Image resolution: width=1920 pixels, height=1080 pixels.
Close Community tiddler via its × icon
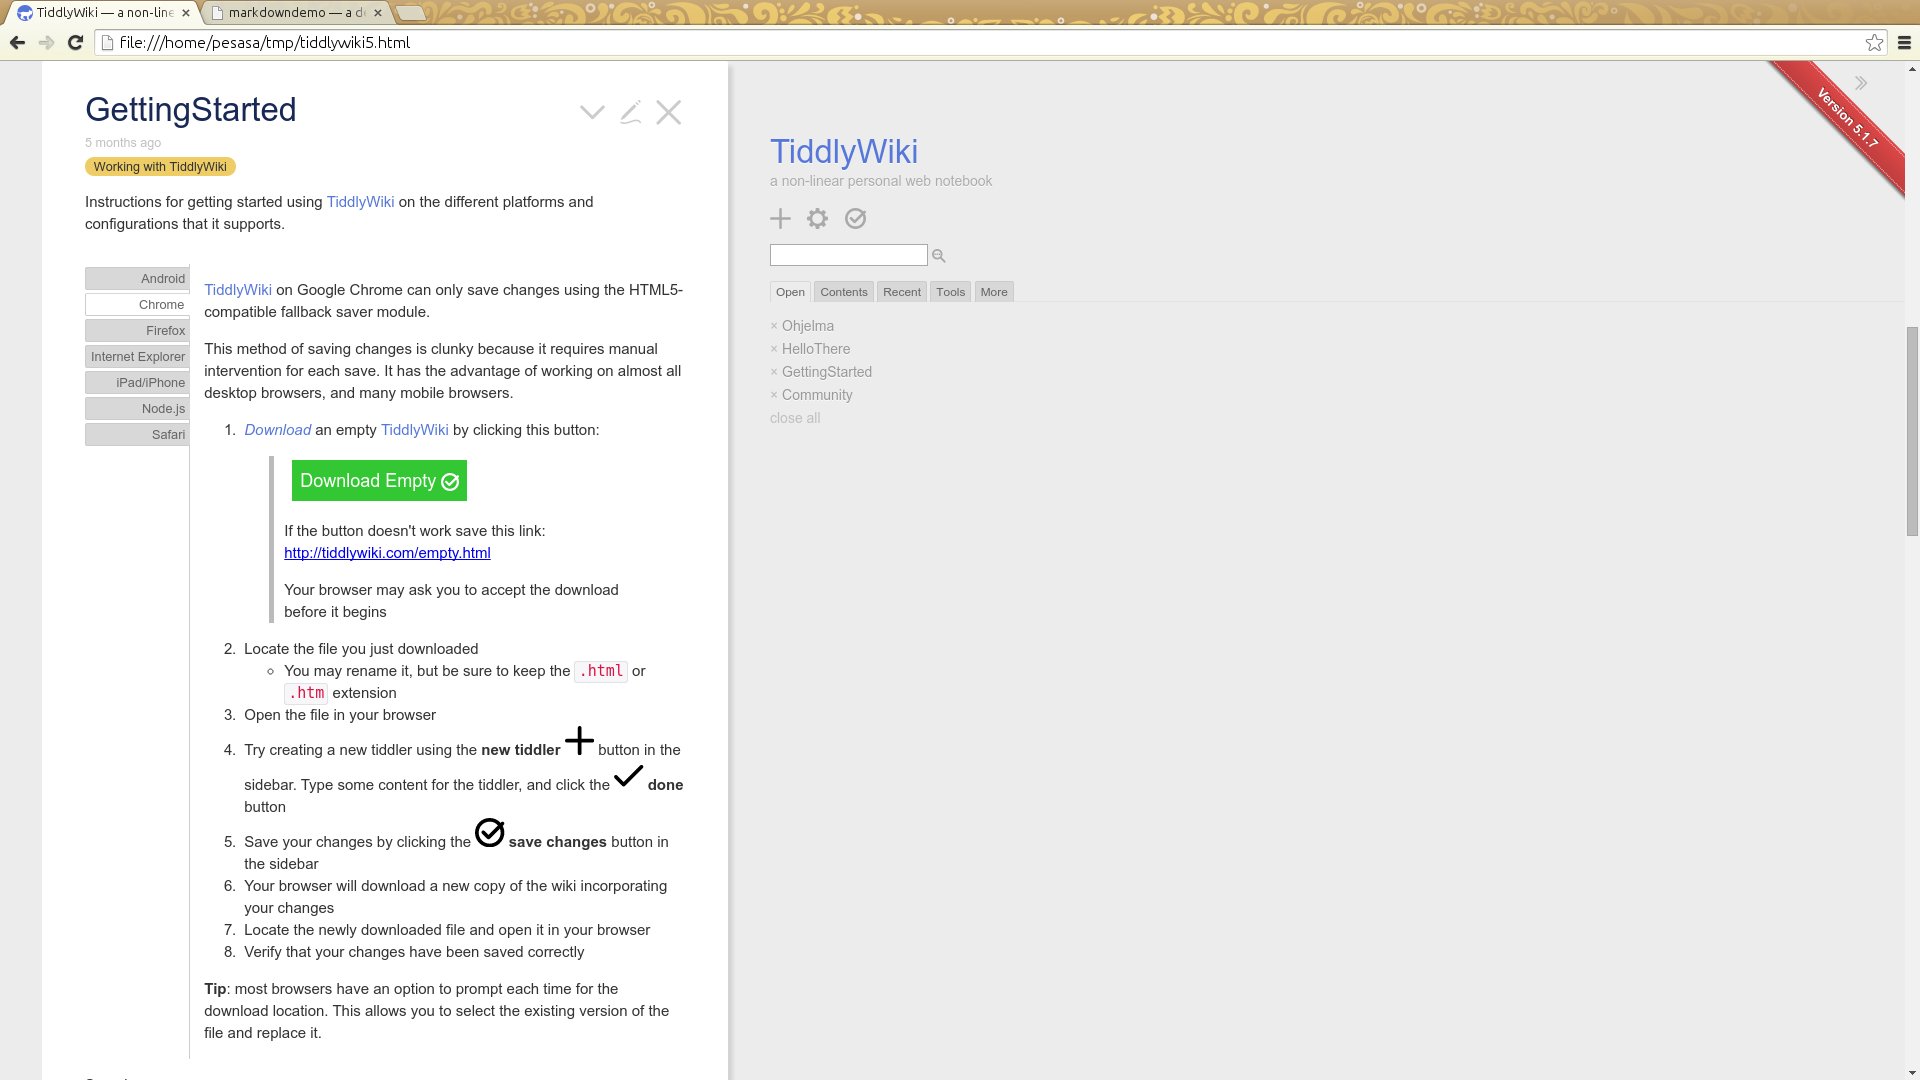tap(774, 395)
